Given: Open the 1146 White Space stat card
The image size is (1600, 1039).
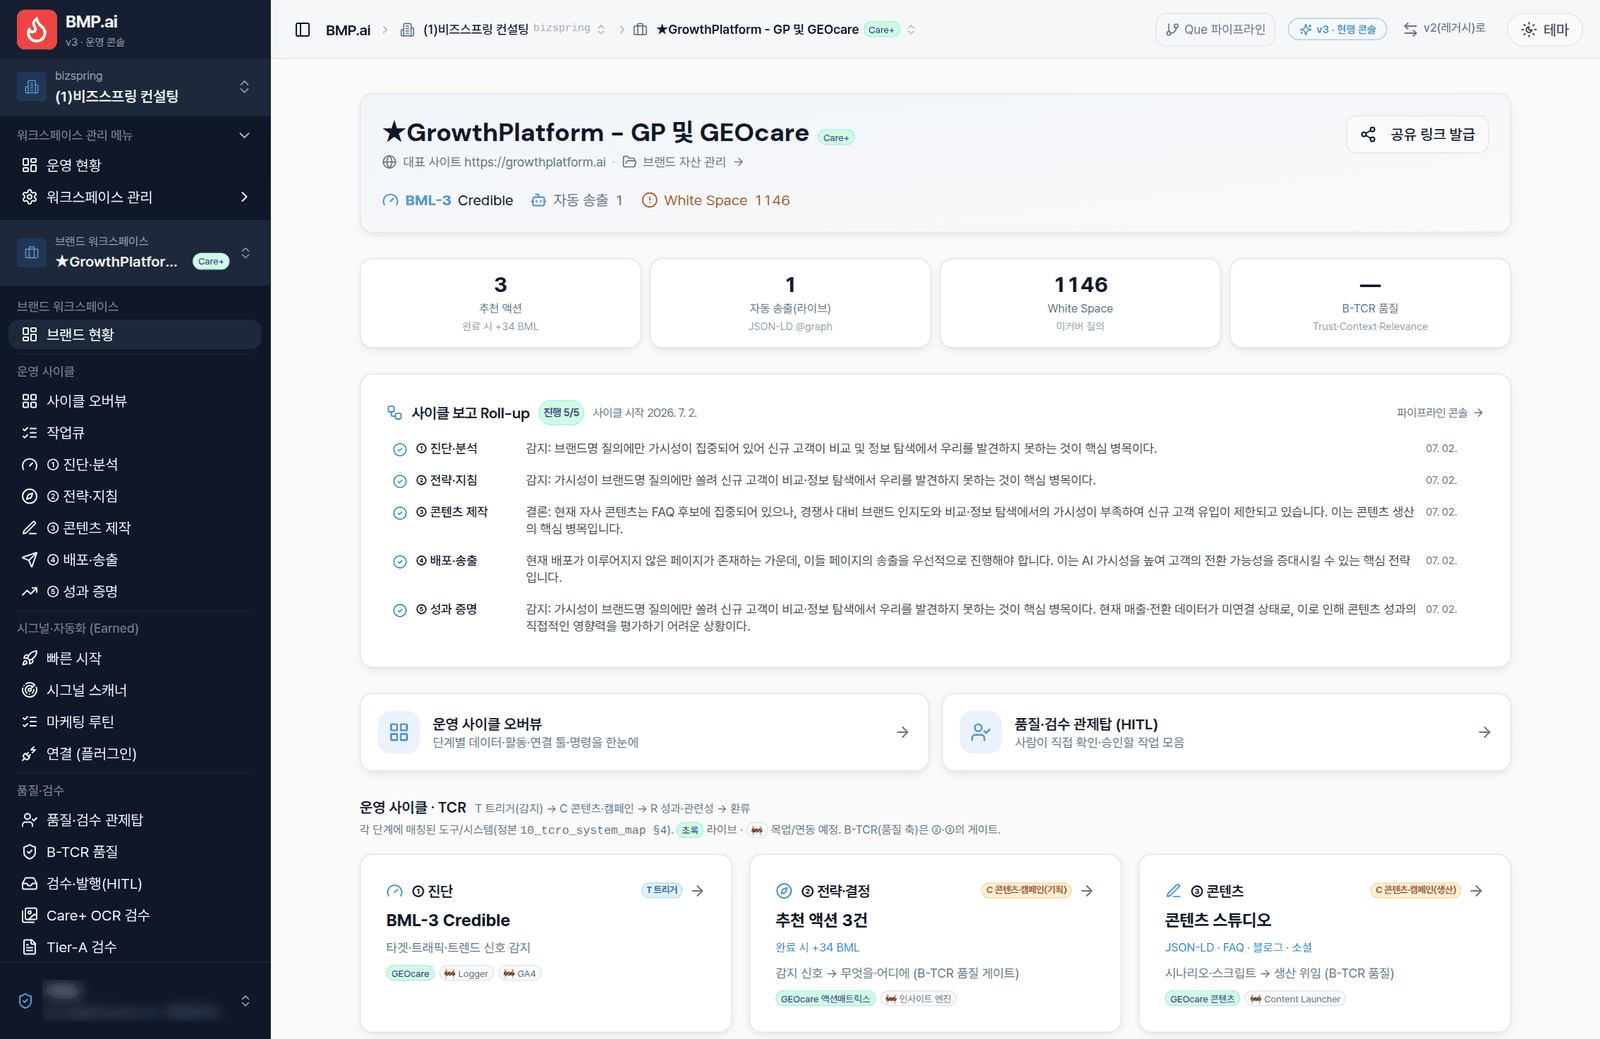Looking at the screenshot, I should 1080,303.
